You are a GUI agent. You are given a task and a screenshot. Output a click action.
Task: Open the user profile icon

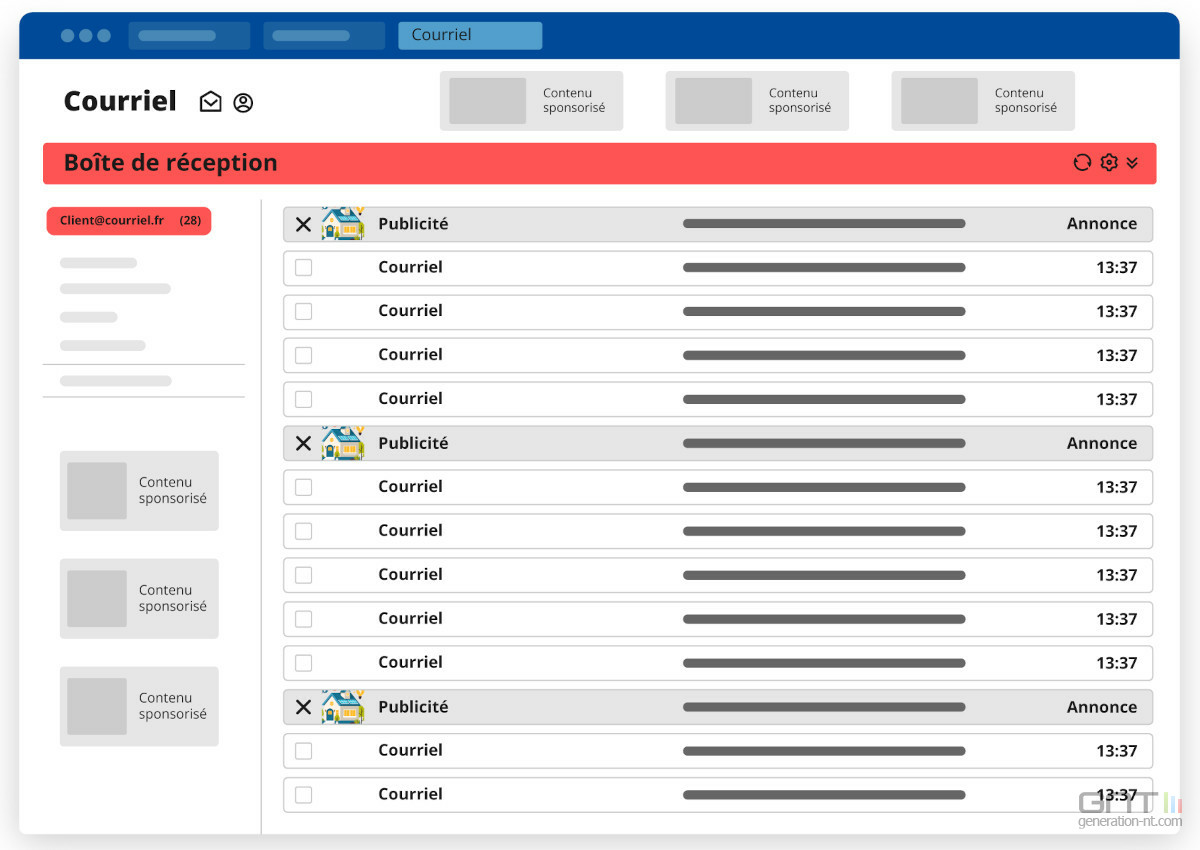point(243,102)
